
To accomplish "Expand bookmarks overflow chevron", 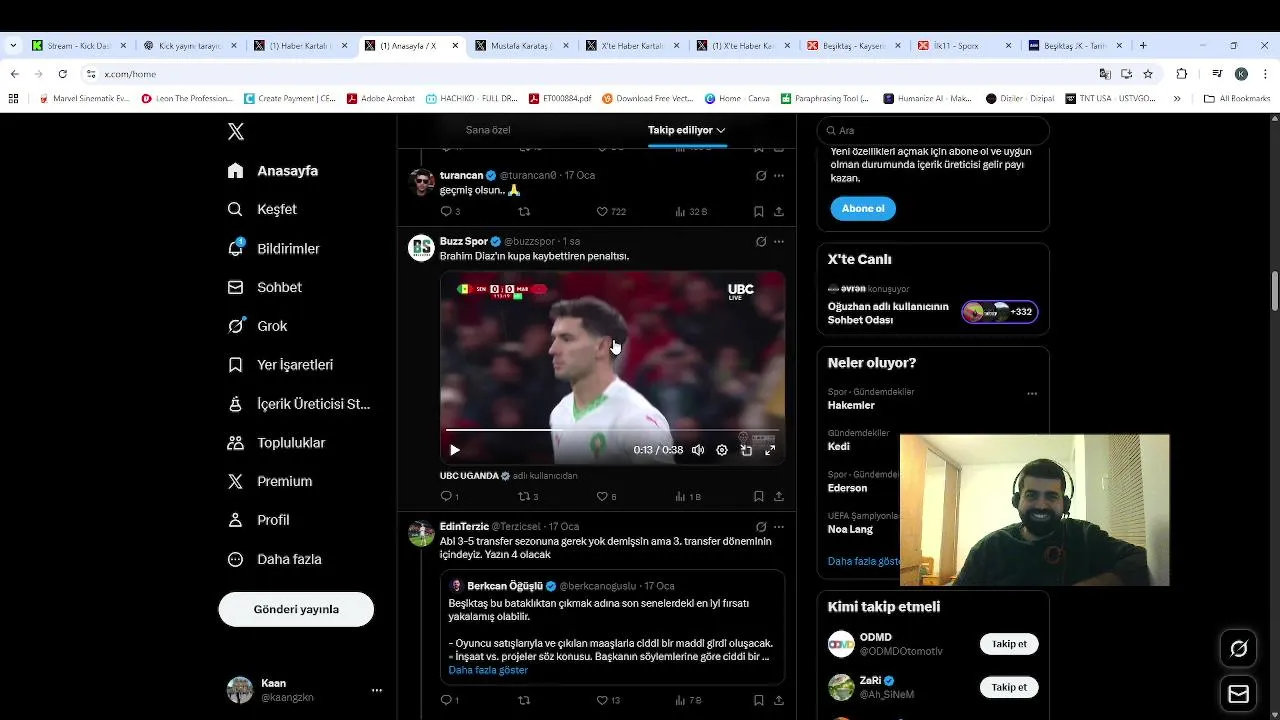I will pos(1177,99).
